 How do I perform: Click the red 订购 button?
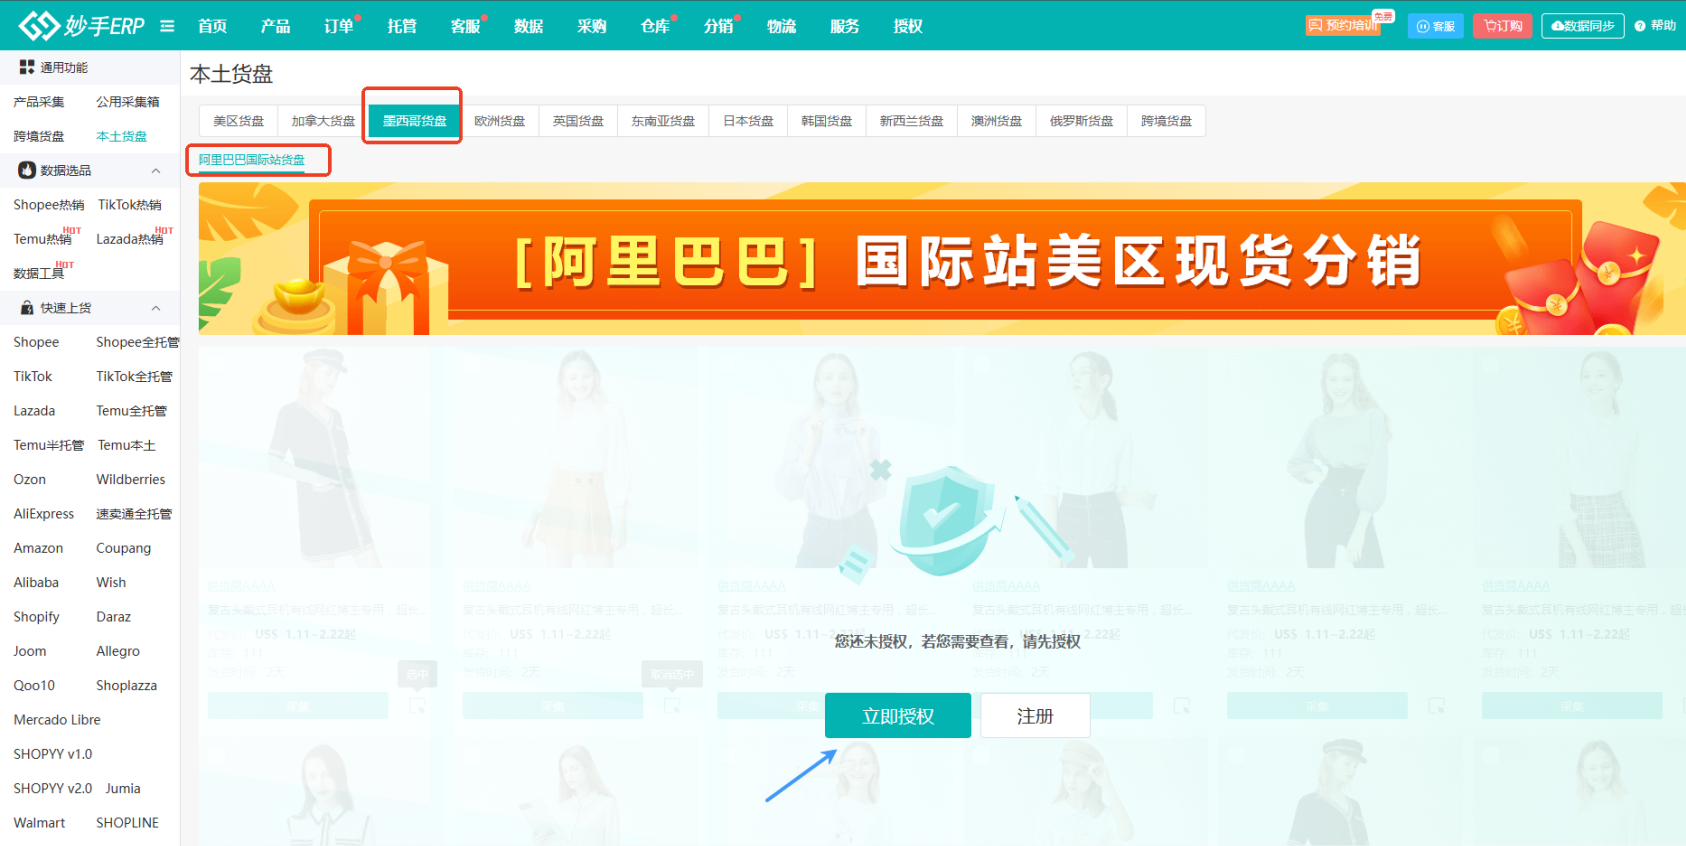point(1502,26)
